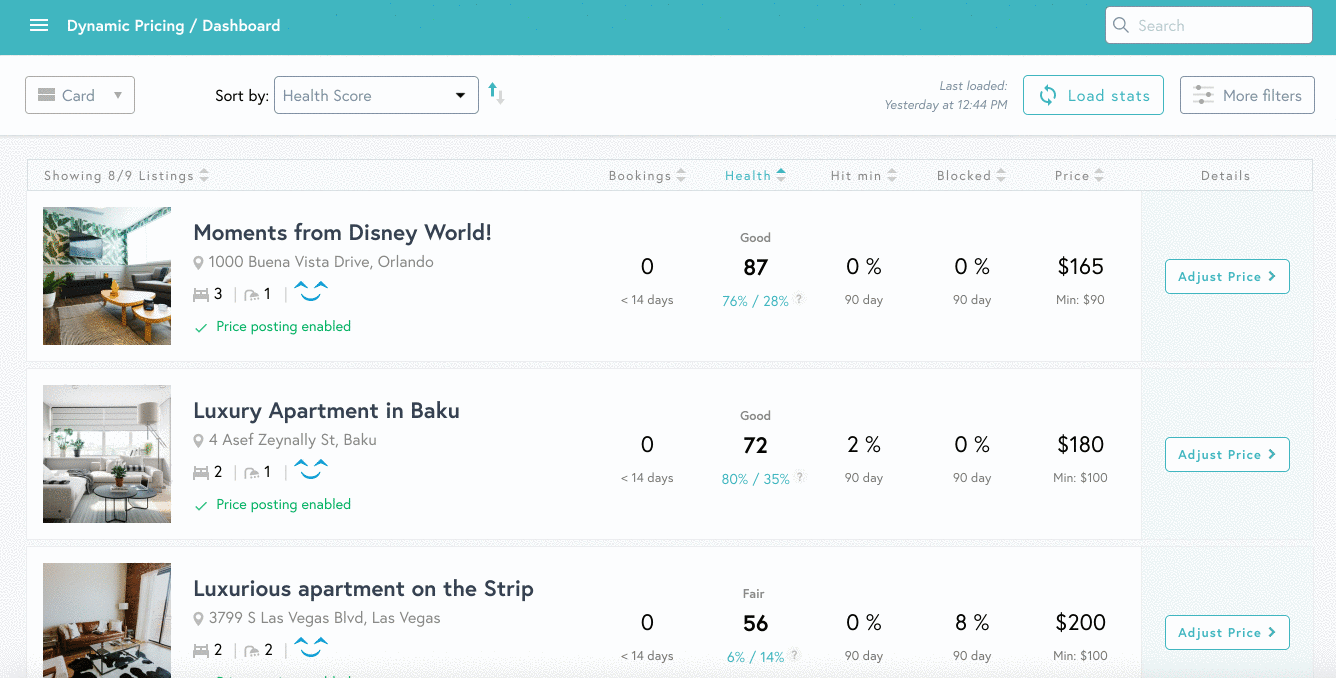Click the health score 72
The width and height of the screenshot is (1336, 678).
(x=755, y=445)
